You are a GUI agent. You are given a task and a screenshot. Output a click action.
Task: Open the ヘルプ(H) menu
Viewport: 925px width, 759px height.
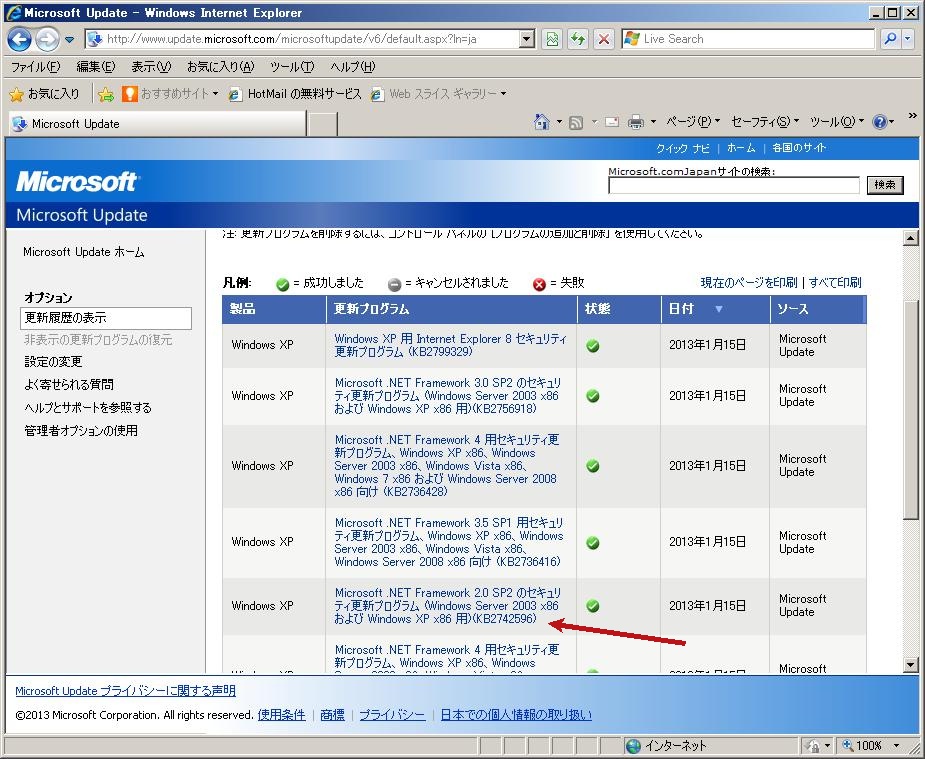[353, 67]
